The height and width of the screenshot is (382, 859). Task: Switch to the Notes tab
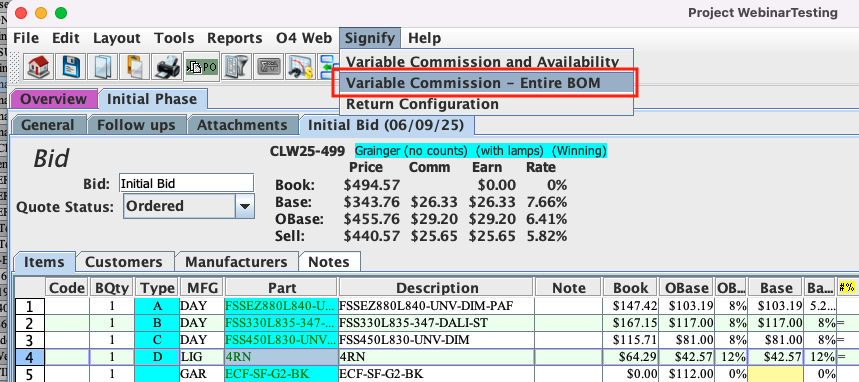pos(329,262)
